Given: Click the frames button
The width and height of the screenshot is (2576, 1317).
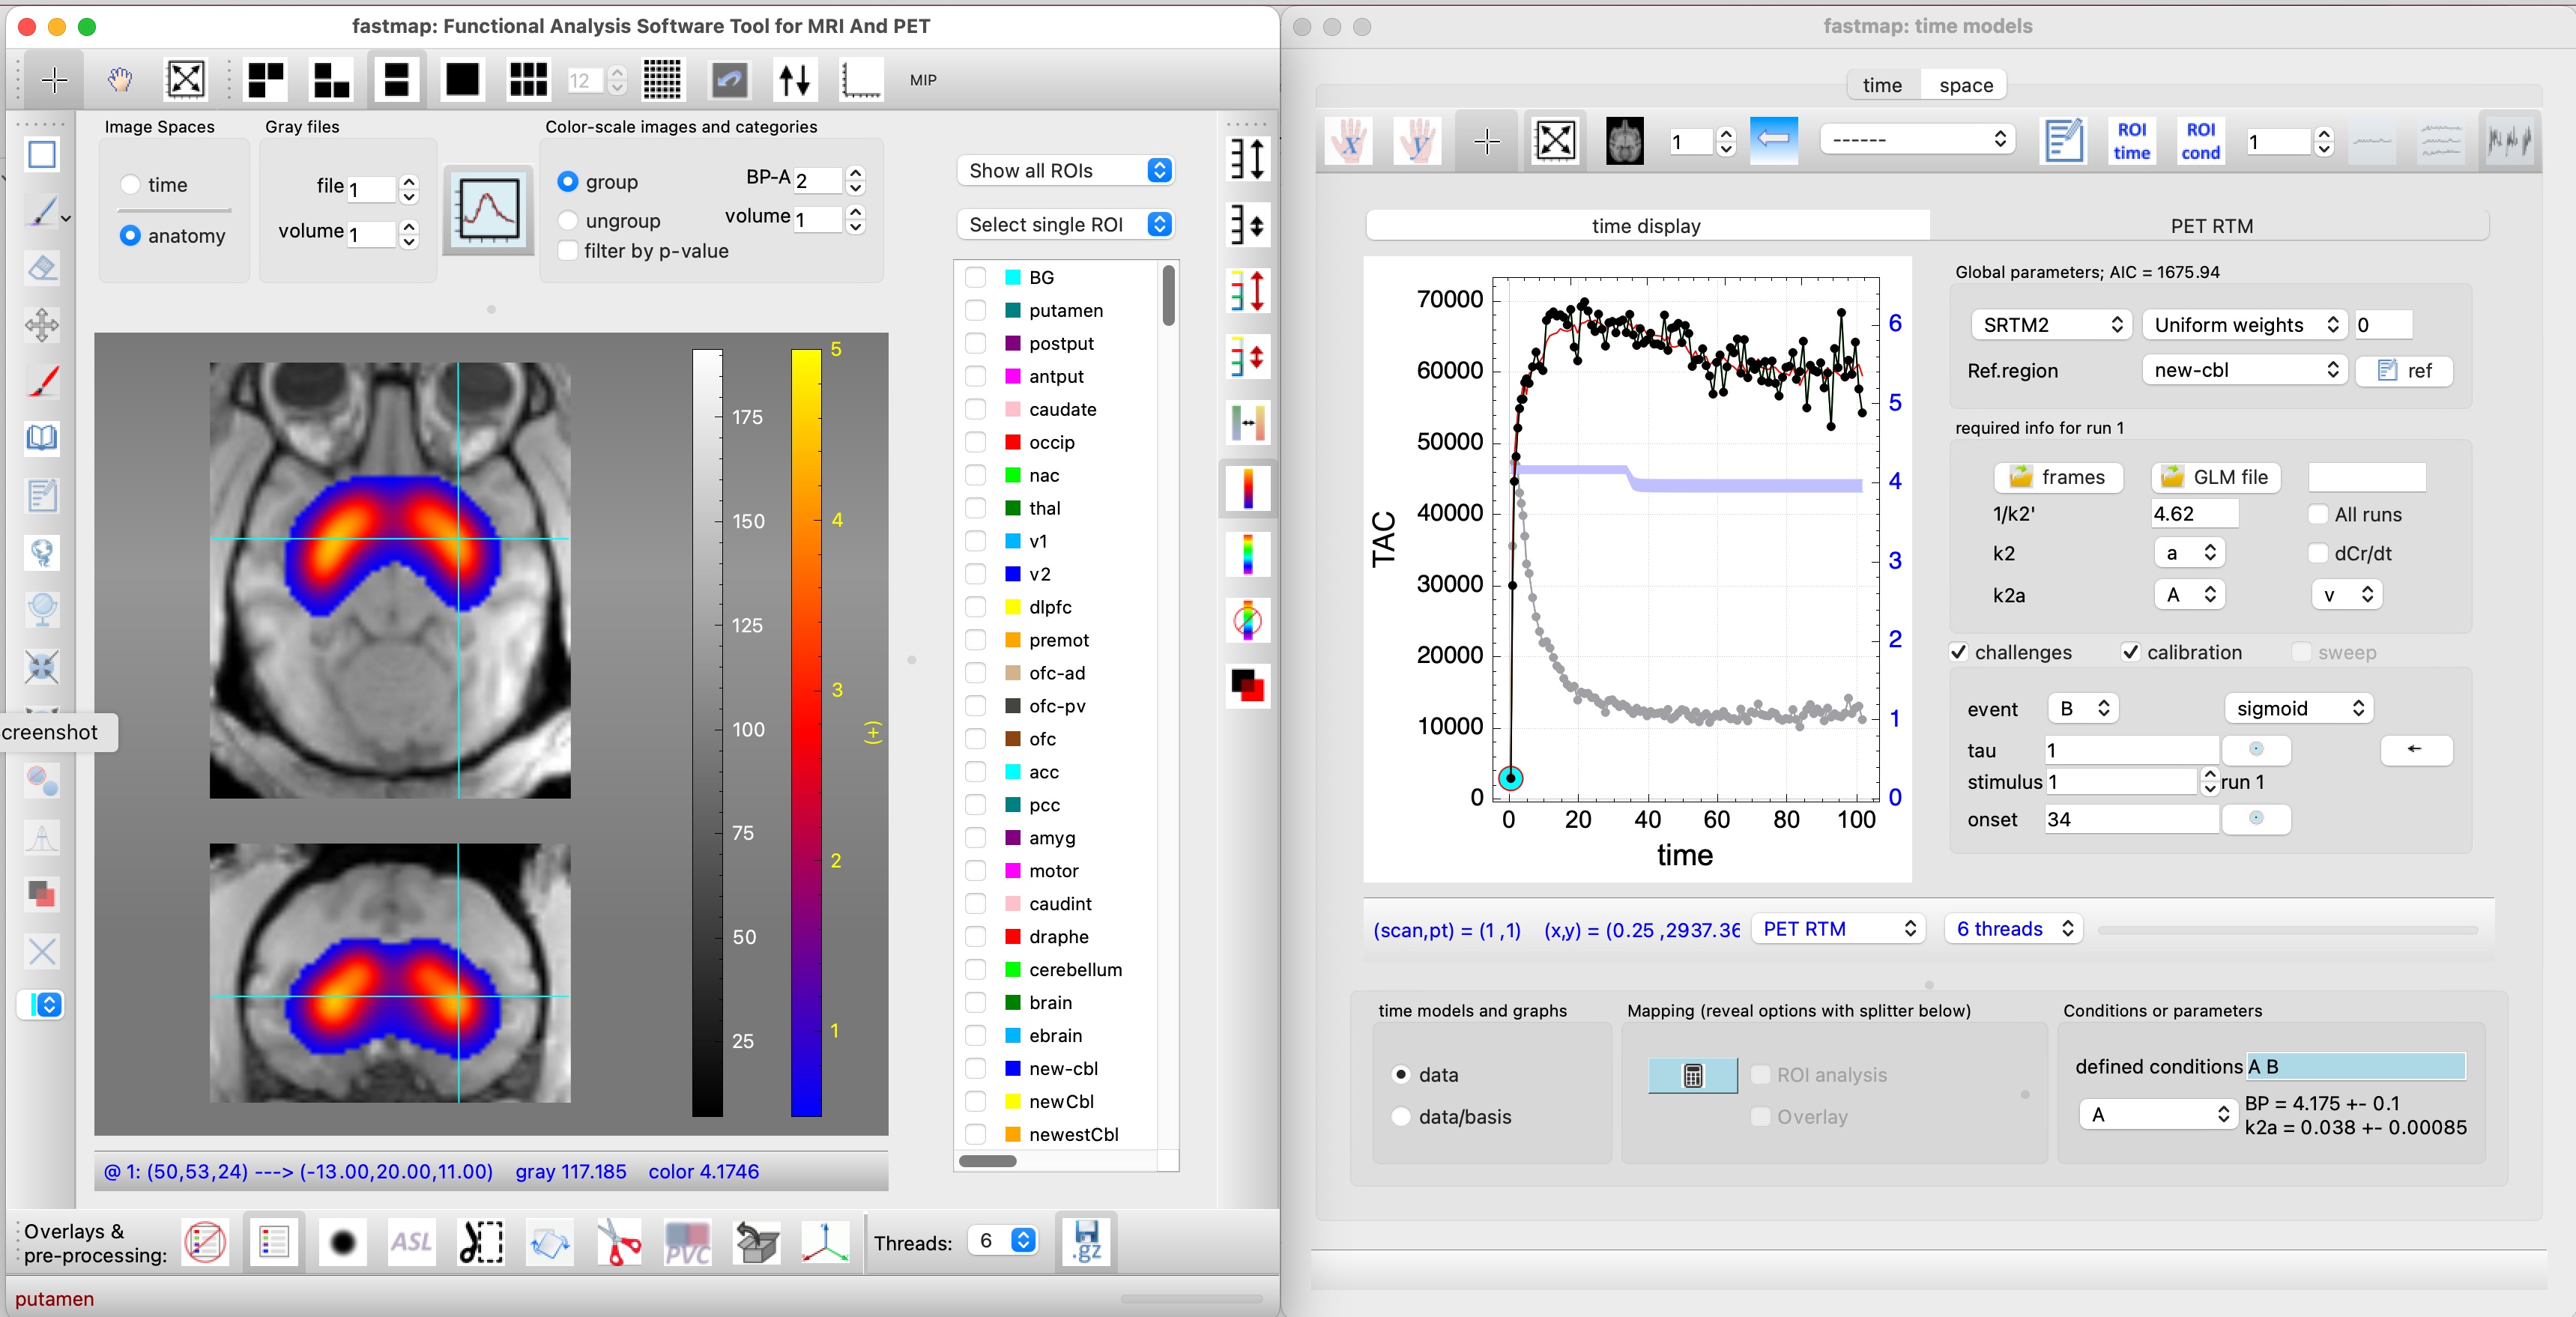Looking at the screenshot, I should tap(2058, 477).
